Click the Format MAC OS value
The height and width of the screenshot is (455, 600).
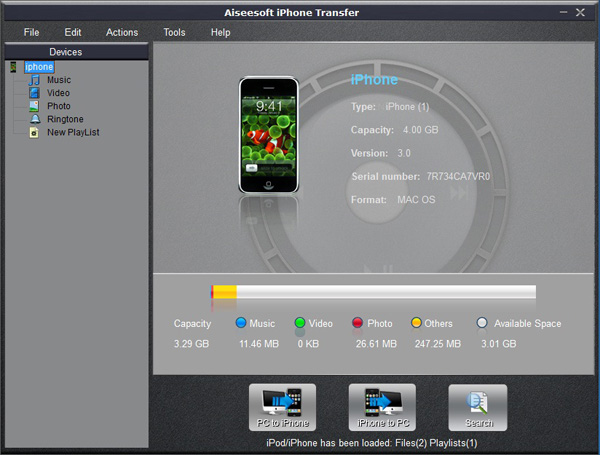click(416, 200)
